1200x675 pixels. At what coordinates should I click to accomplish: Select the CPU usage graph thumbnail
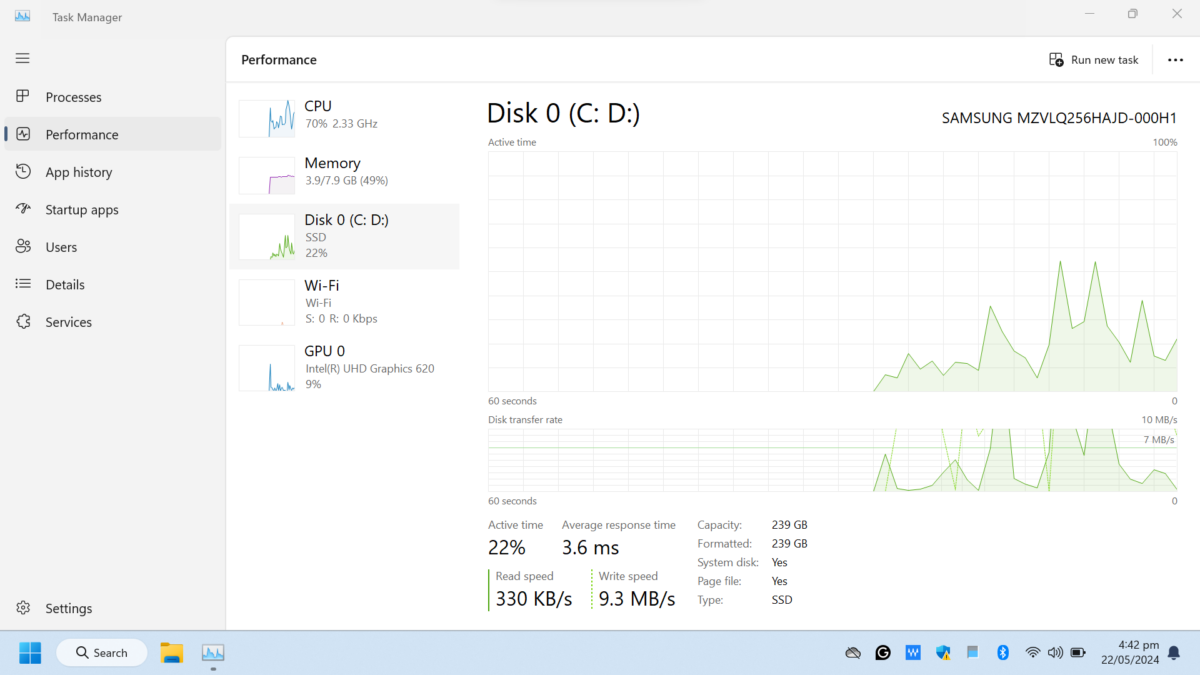267,118
